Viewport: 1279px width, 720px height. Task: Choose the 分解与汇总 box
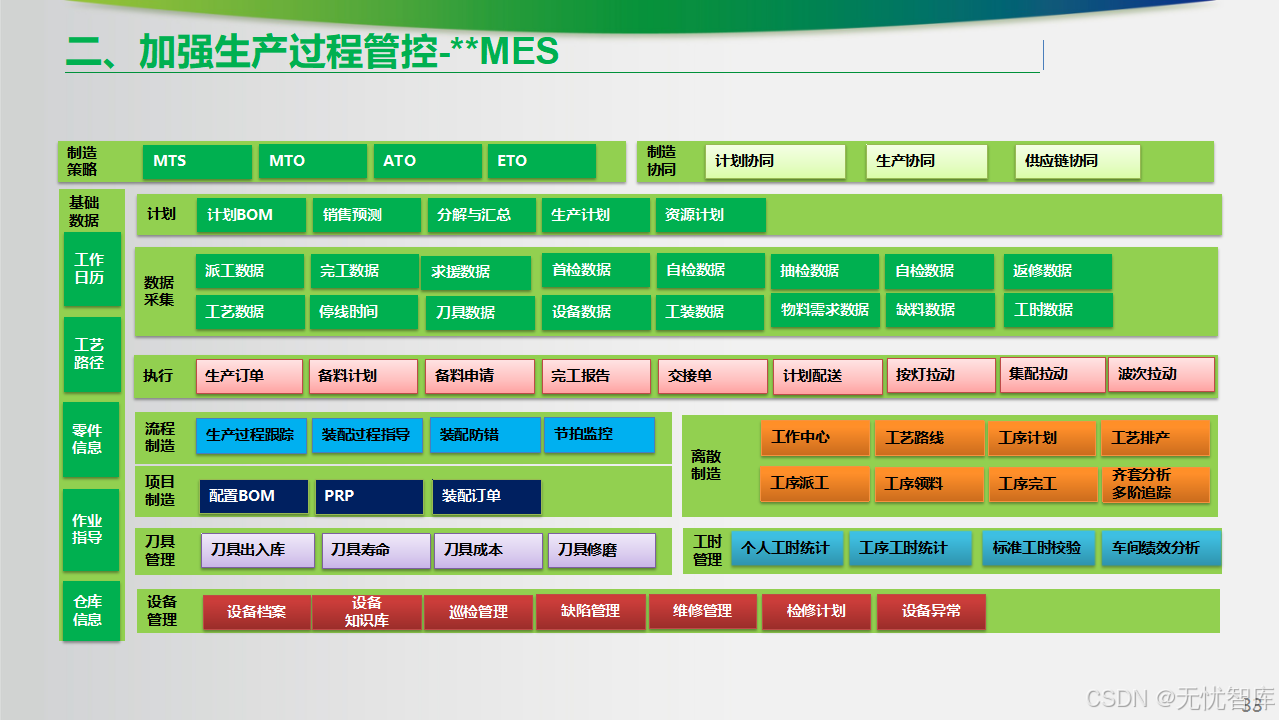(x=481, y=215)
